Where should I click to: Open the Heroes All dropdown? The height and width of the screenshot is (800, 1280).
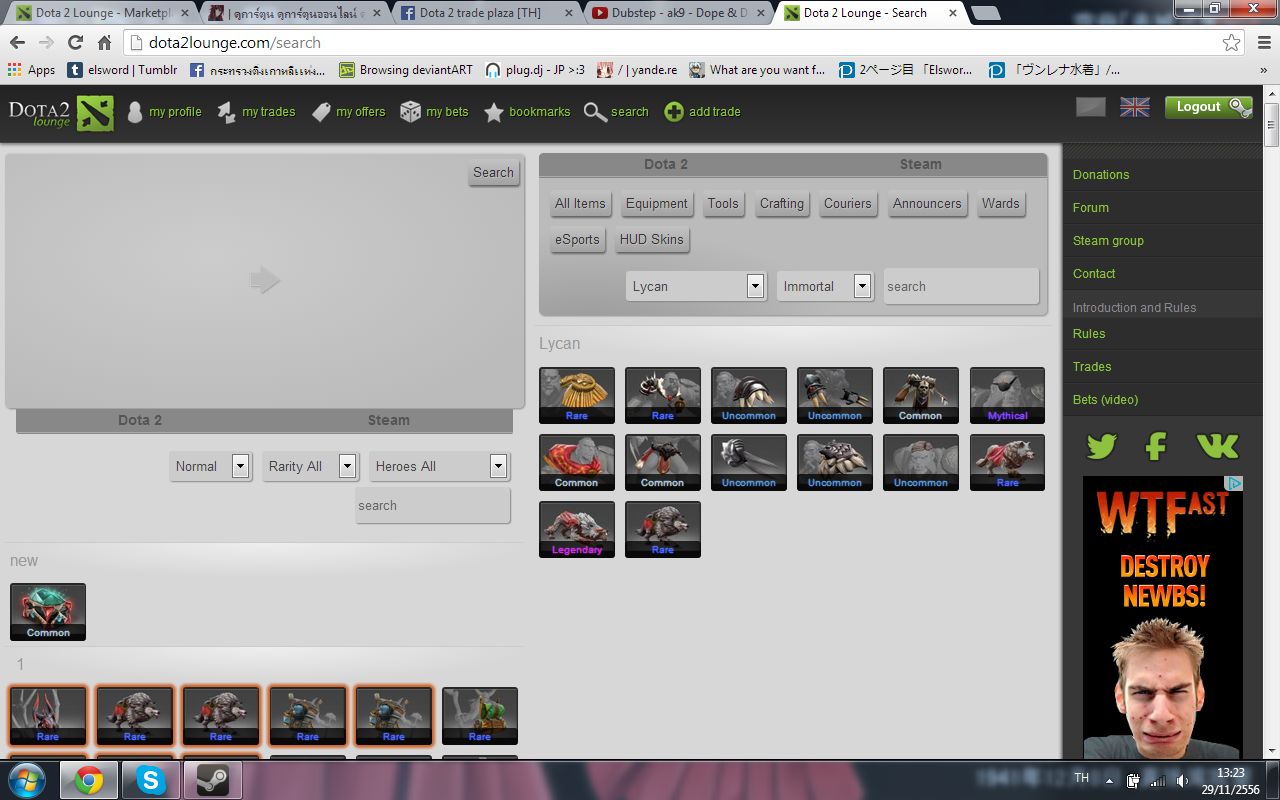point(440,466)
